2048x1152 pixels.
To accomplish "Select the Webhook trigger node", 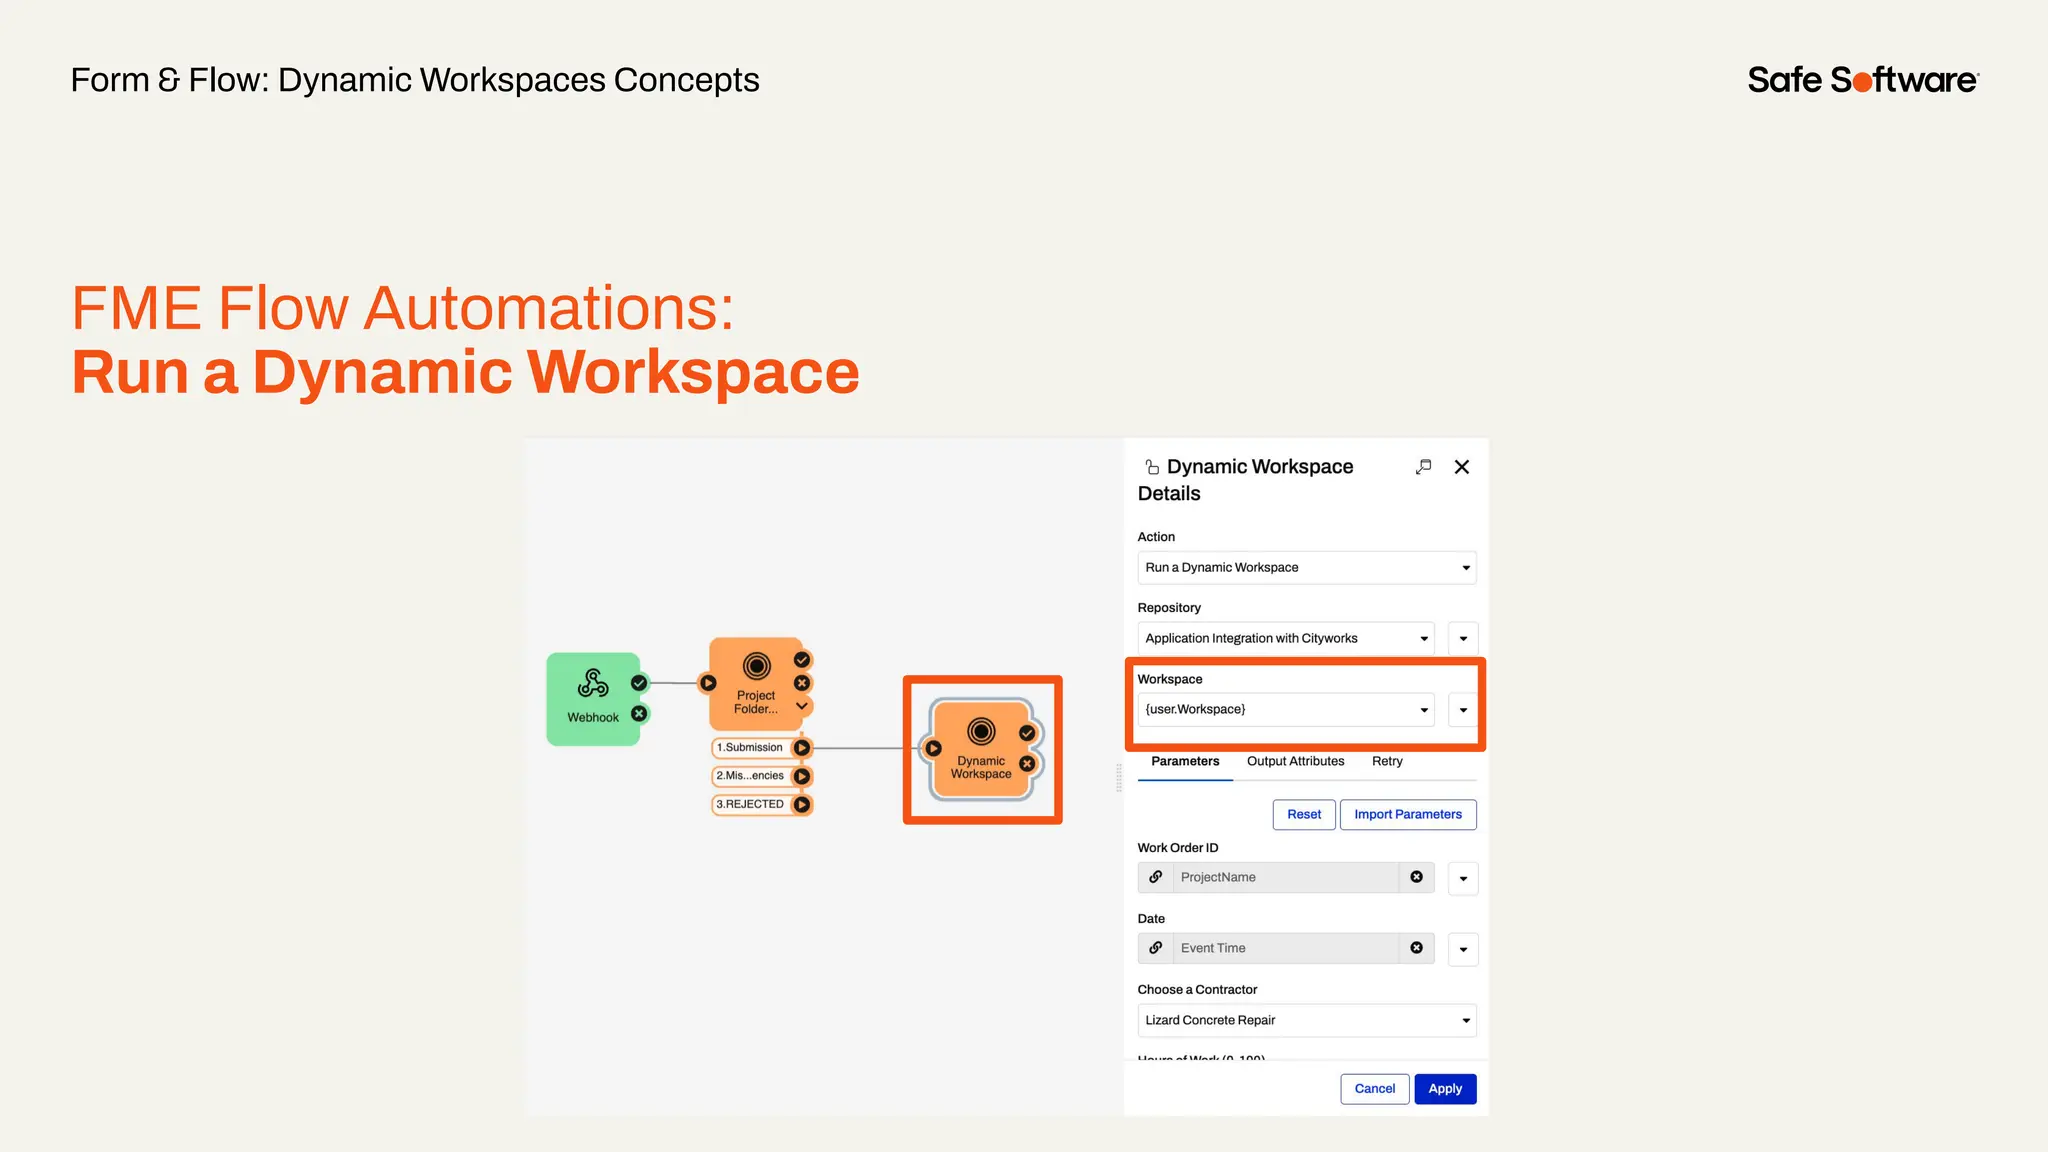I will [593, 699].
